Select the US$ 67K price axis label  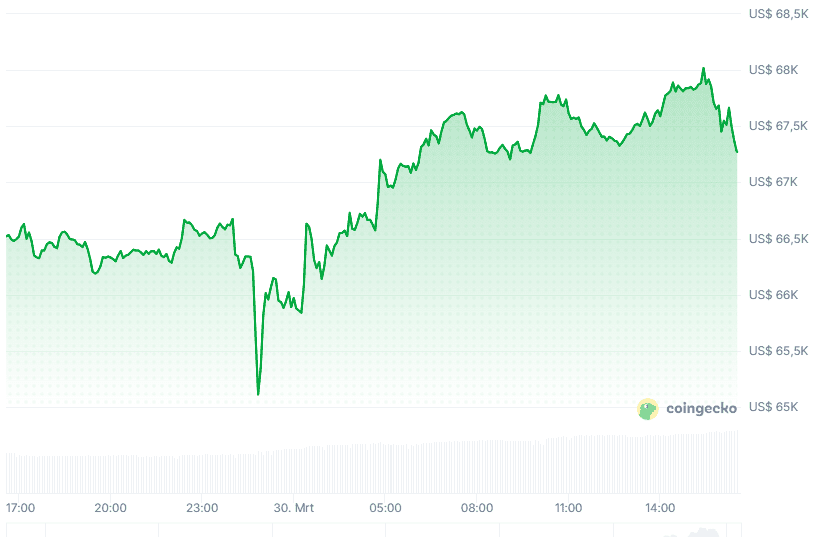774,182
